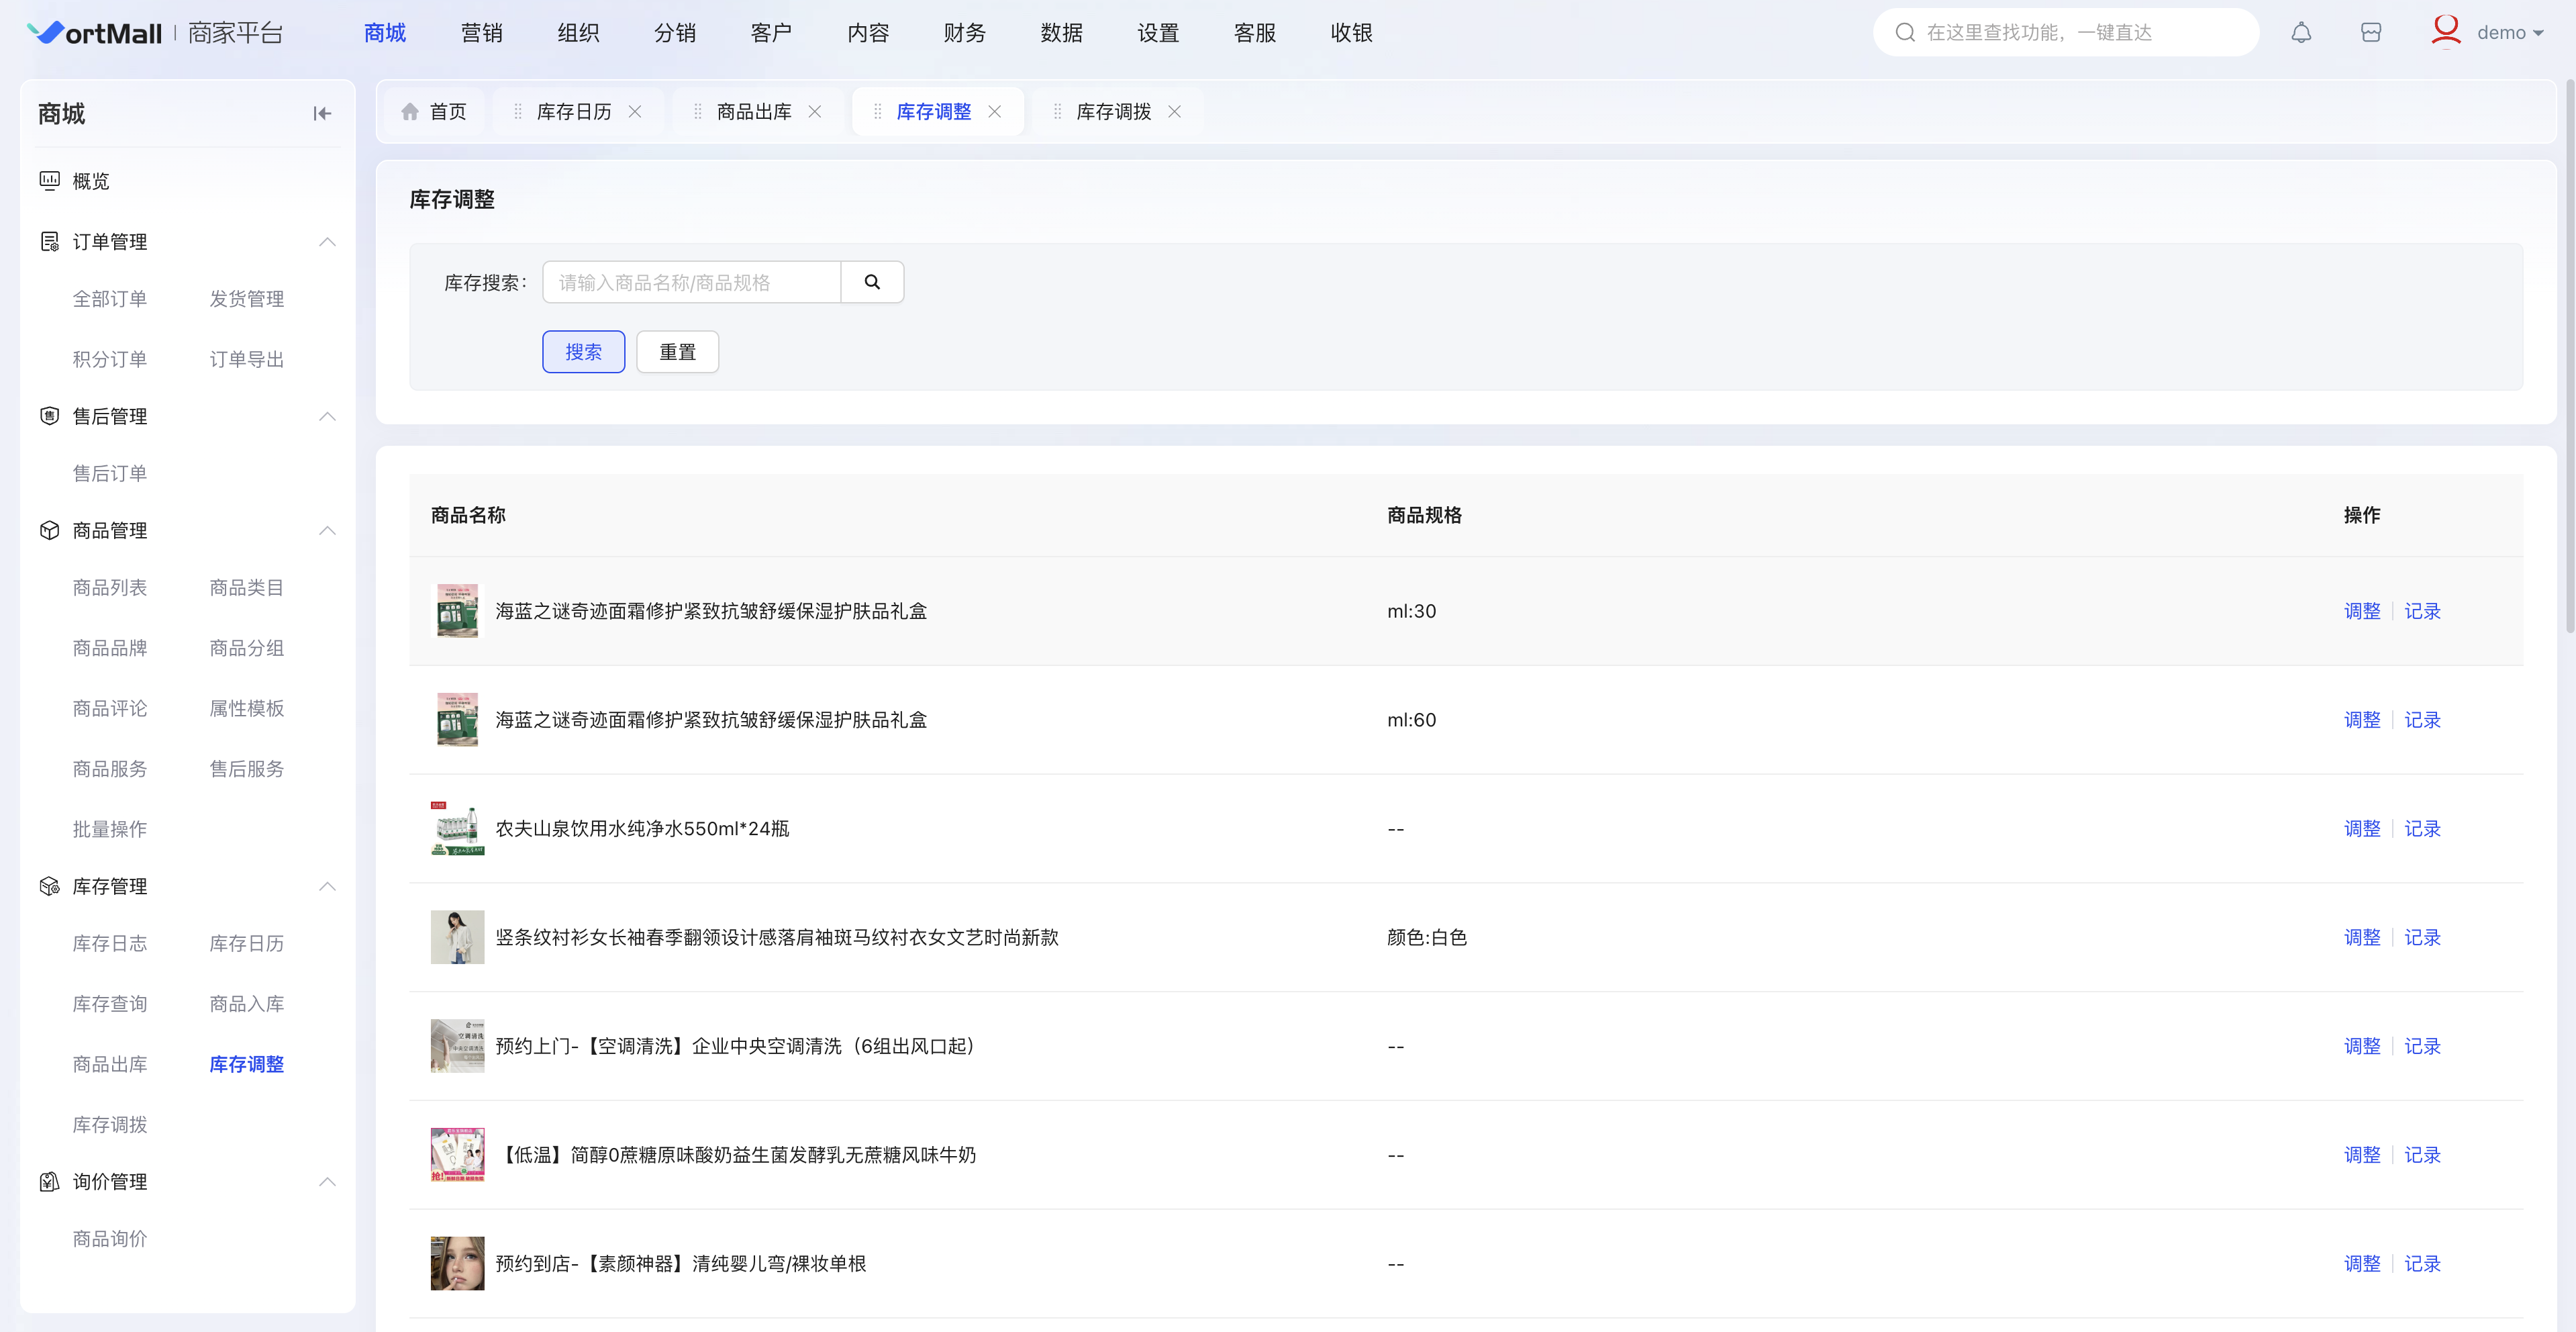Collapse the 商品管理 menu section

click(x=327, y=531)
